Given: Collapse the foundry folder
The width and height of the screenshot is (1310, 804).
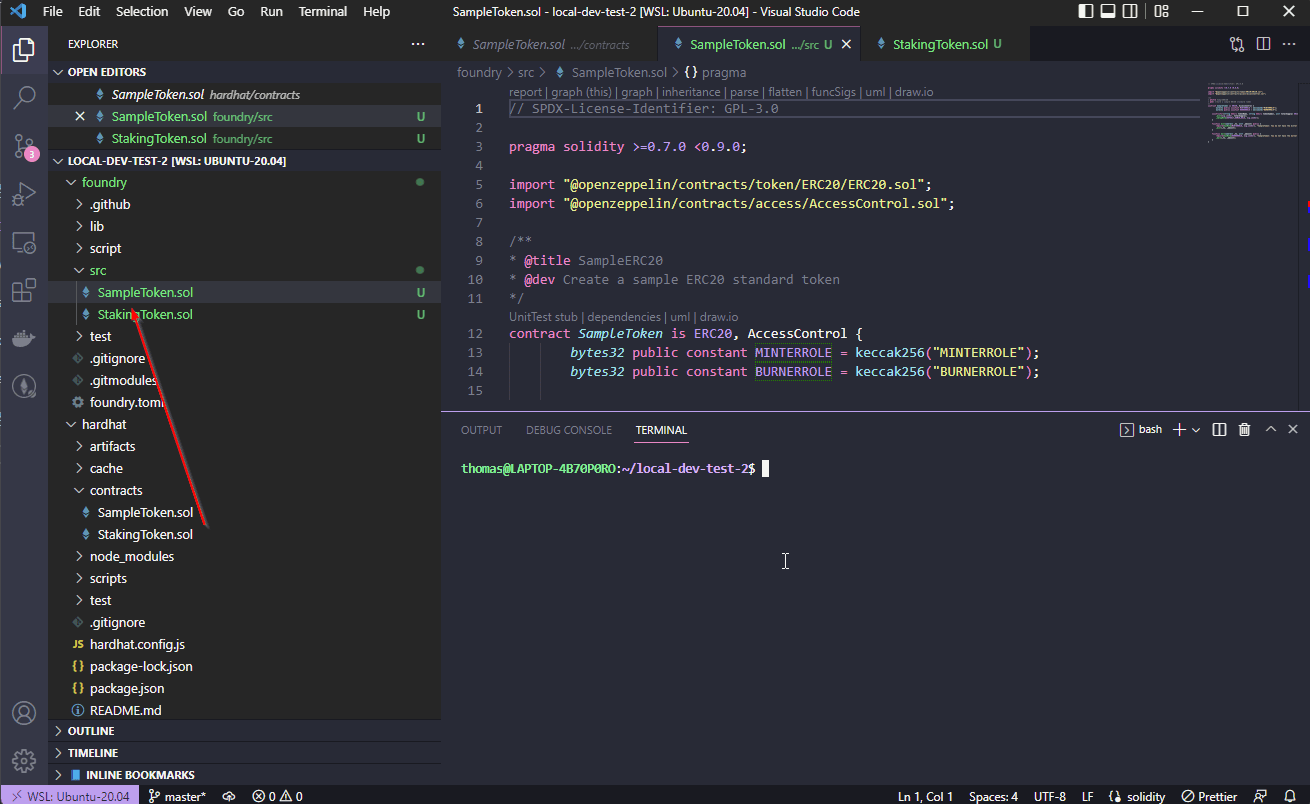Looking at the screenshot, I should [x=71, y=182].
